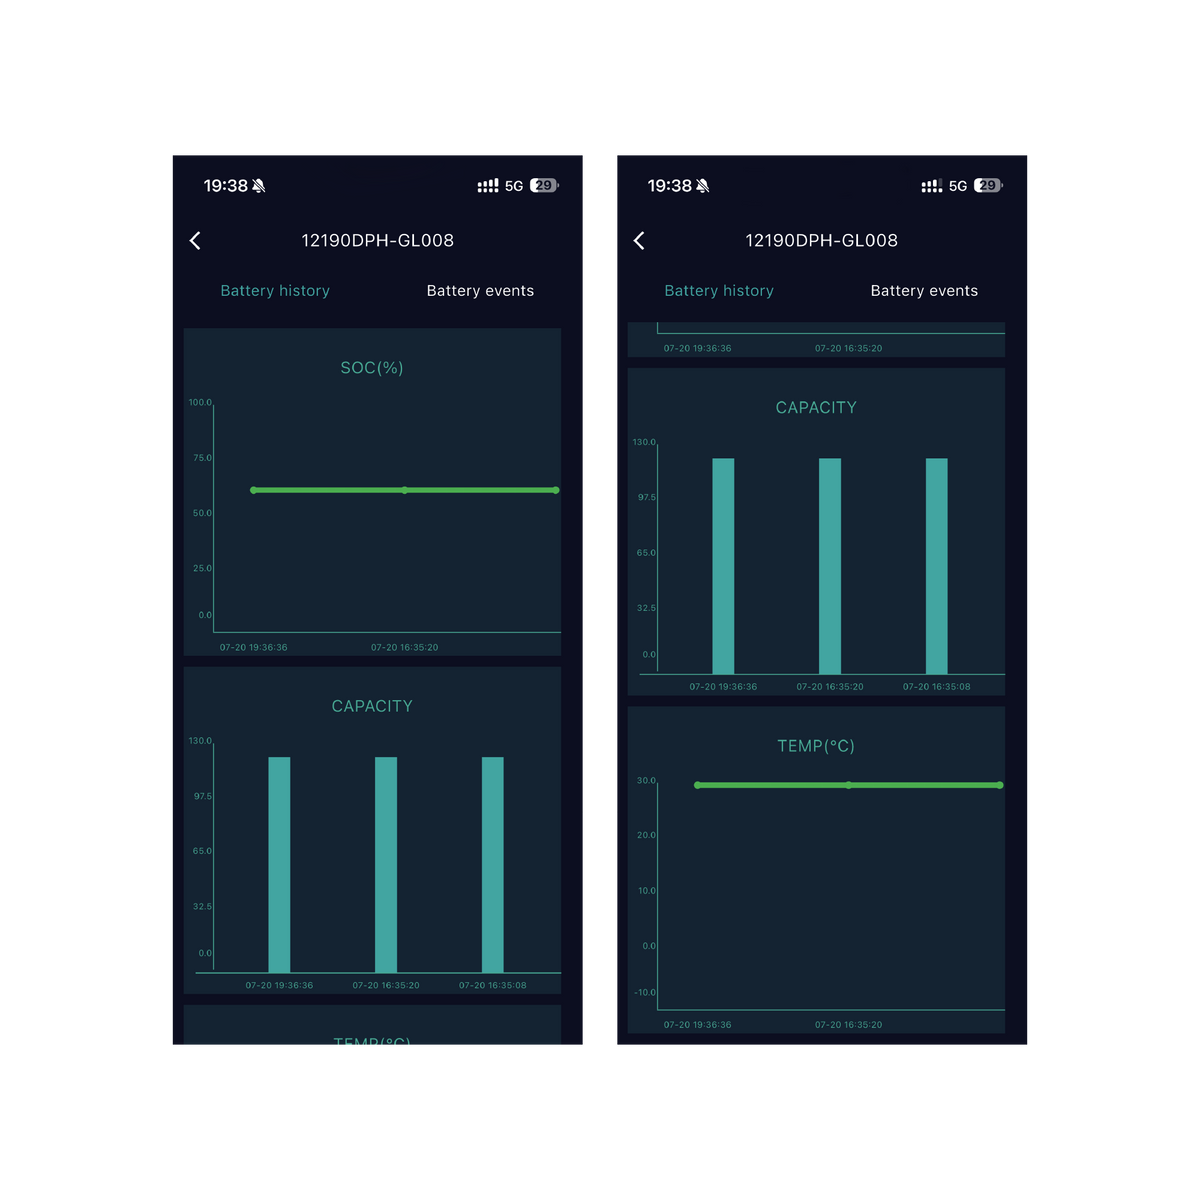Tap 07-20 16:35:20 label under SOC chart

tap(405, 647)
